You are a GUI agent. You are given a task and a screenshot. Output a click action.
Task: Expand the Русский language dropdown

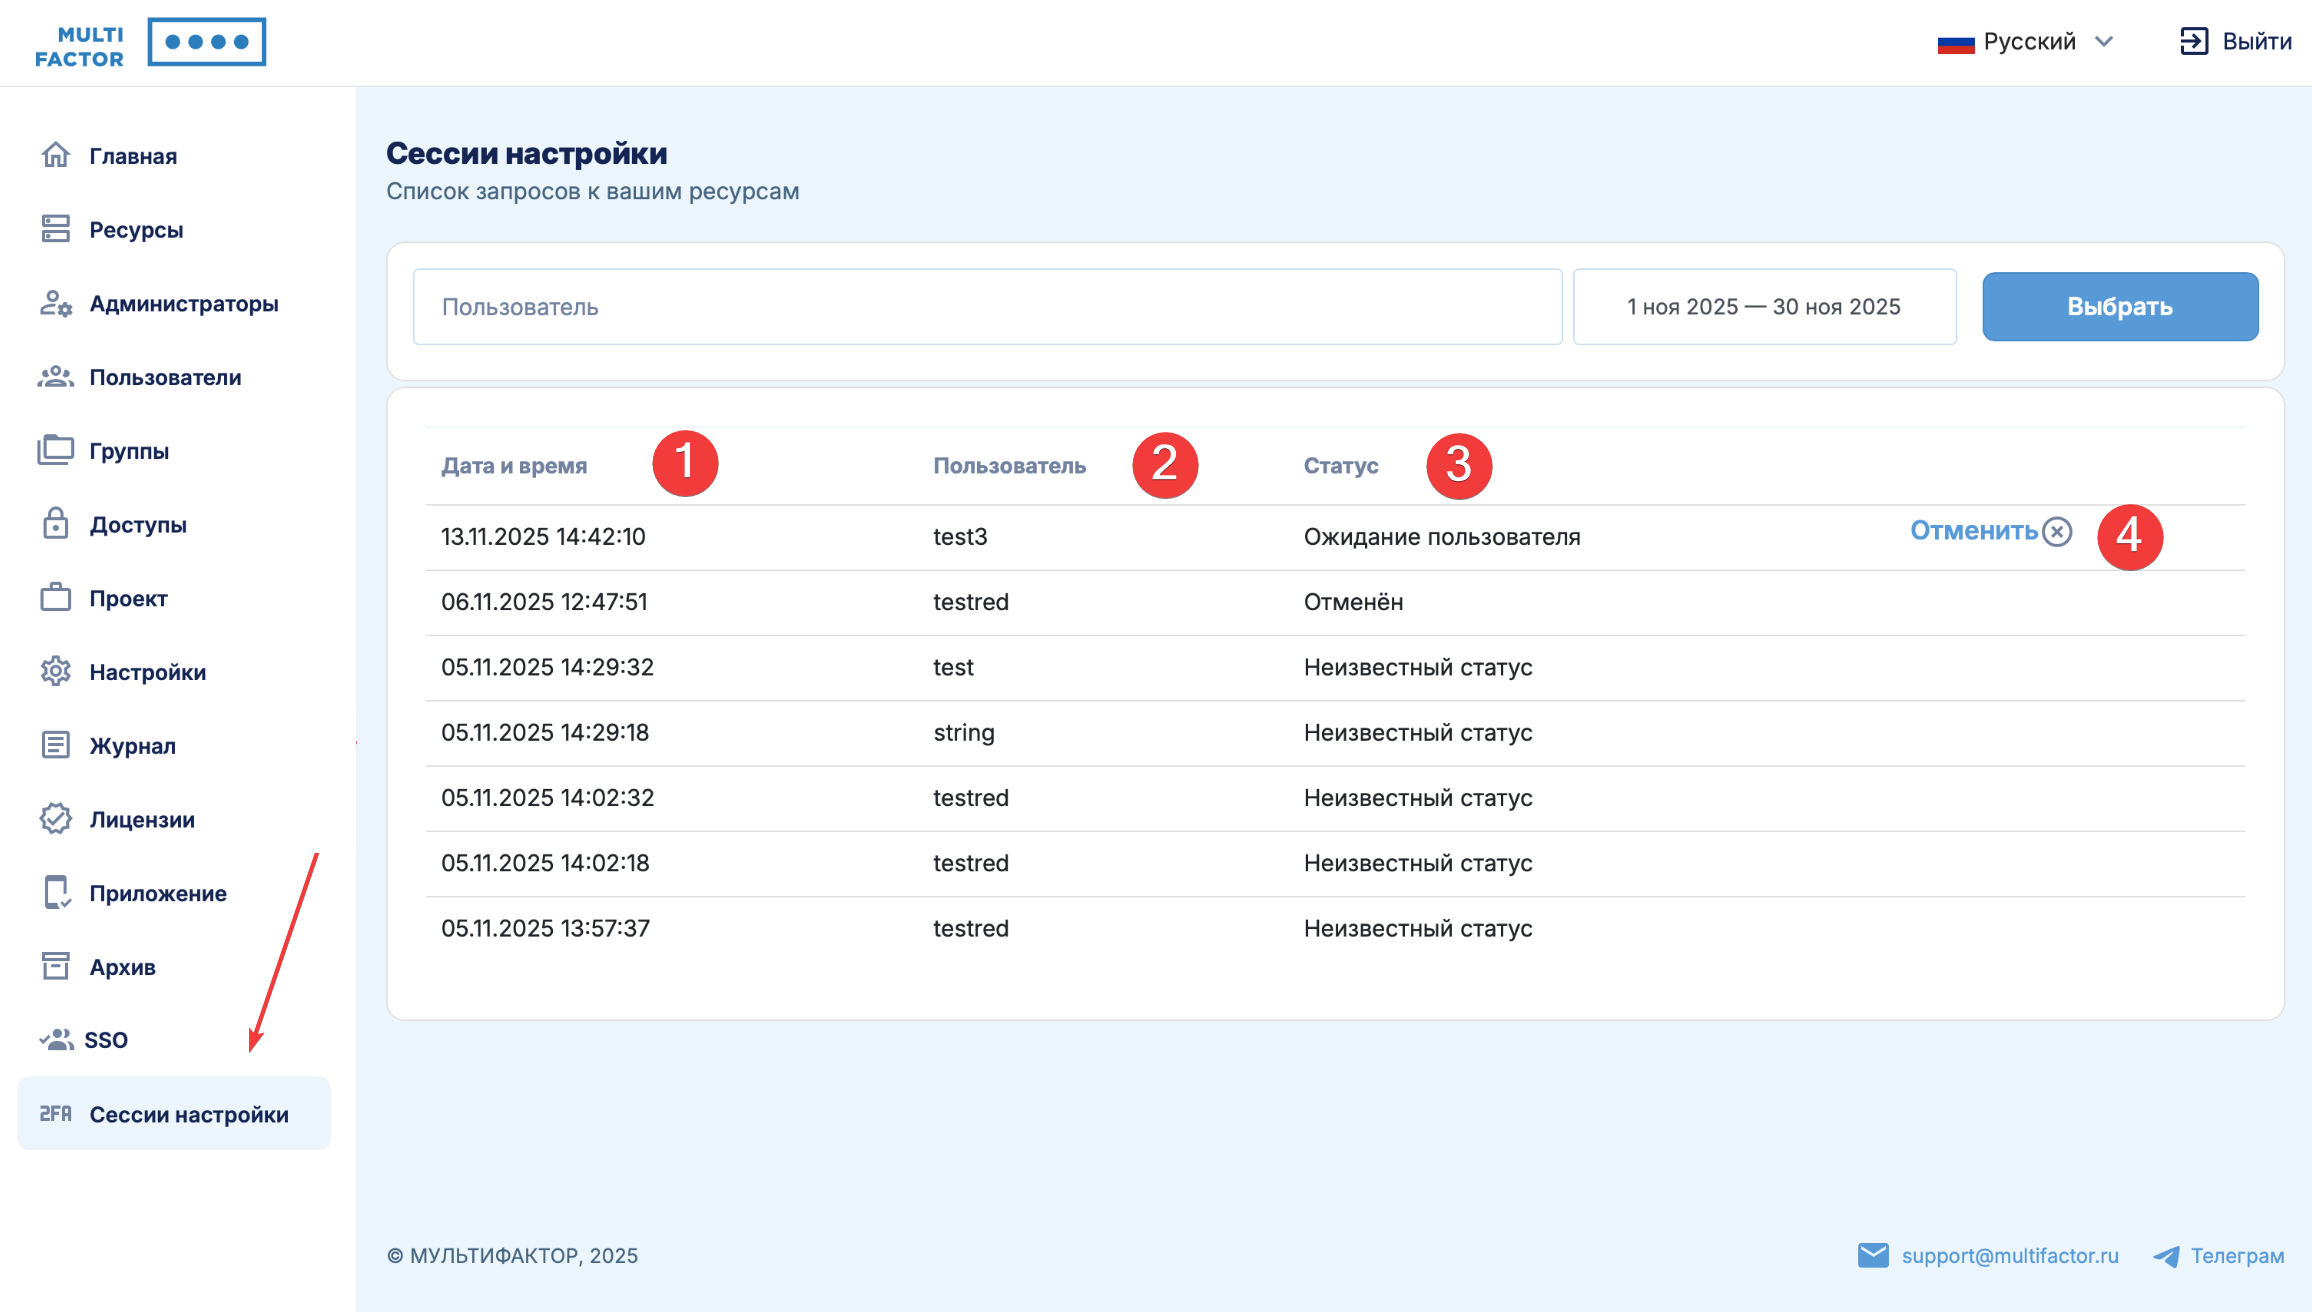coord(2028,41)
